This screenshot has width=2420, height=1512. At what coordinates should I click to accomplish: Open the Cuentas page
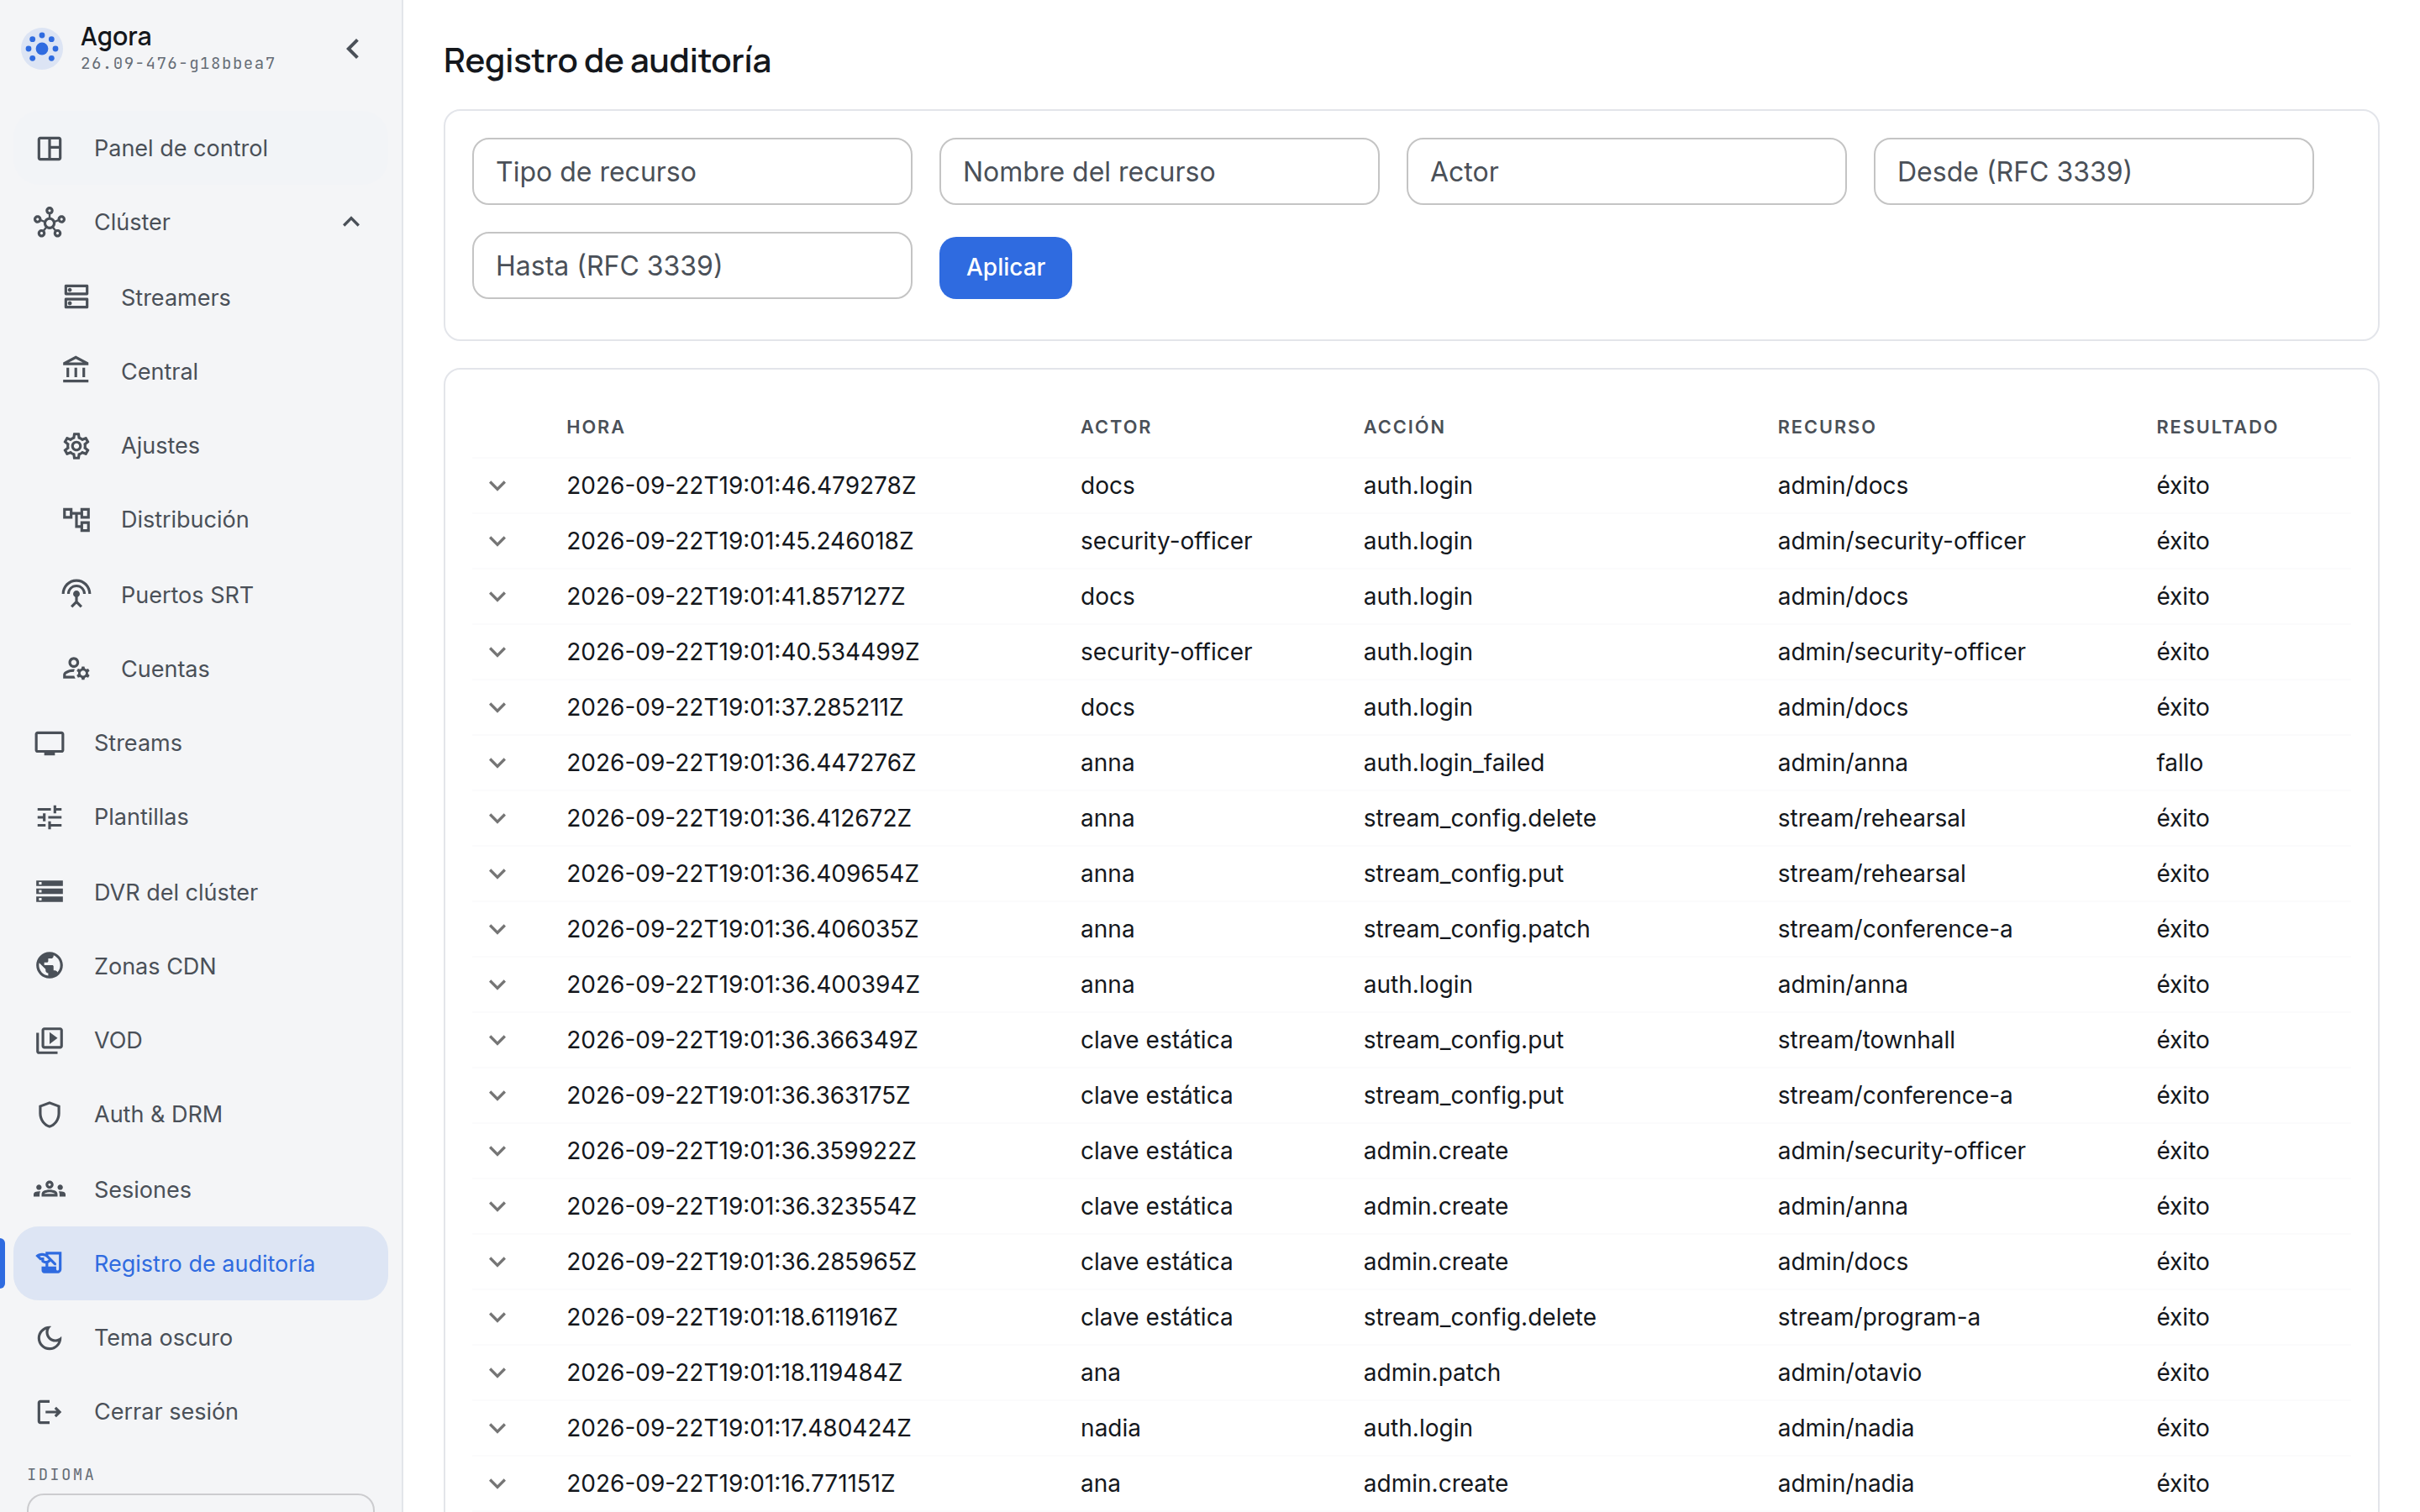201,668
